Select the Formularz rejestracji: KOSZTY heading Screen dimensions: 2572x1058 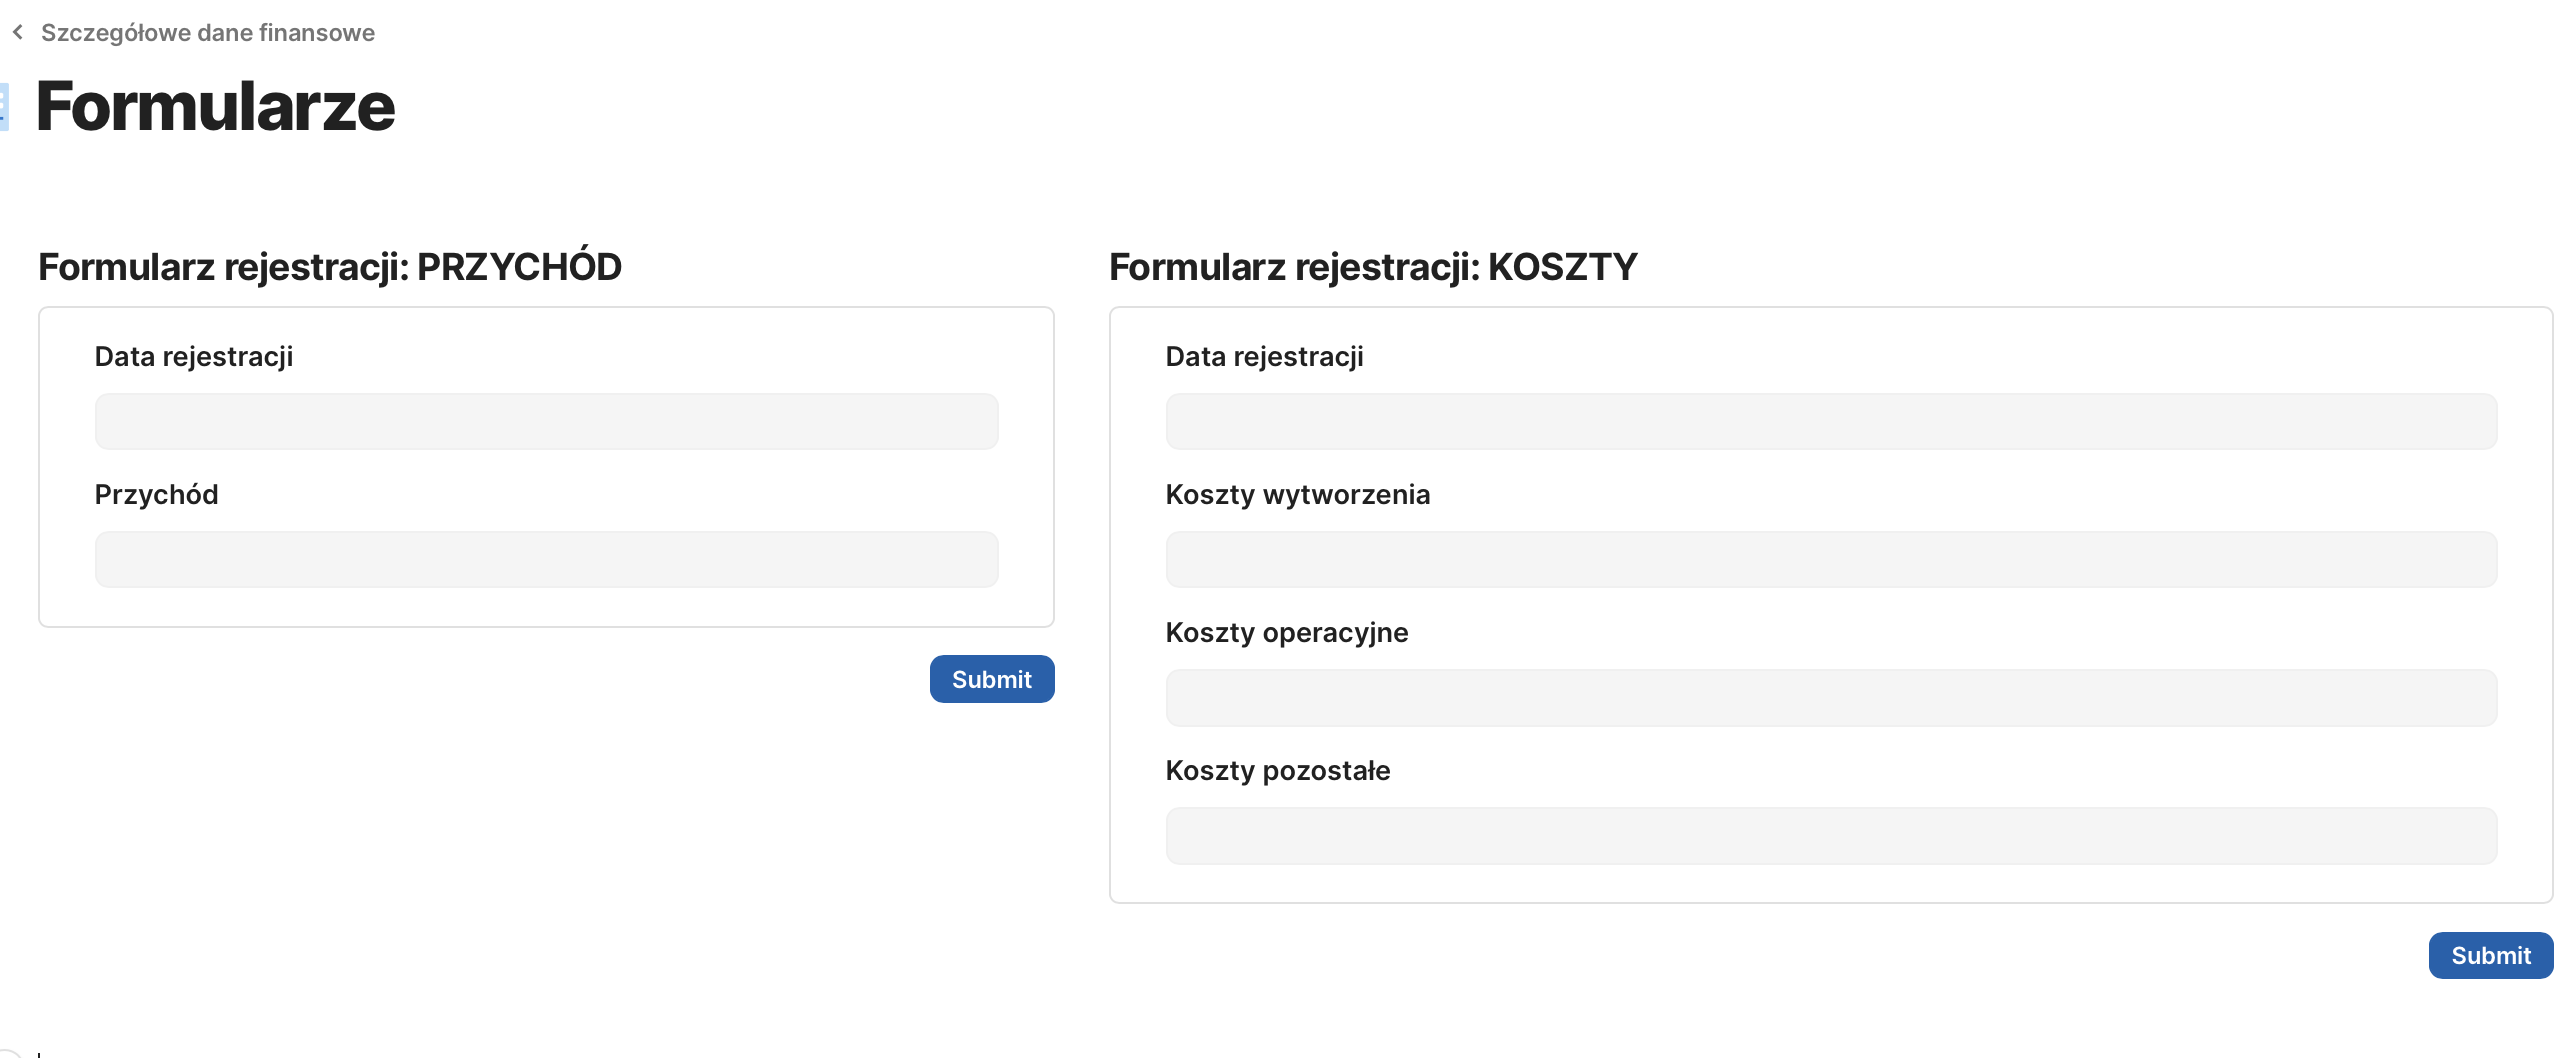[1372, 267]
